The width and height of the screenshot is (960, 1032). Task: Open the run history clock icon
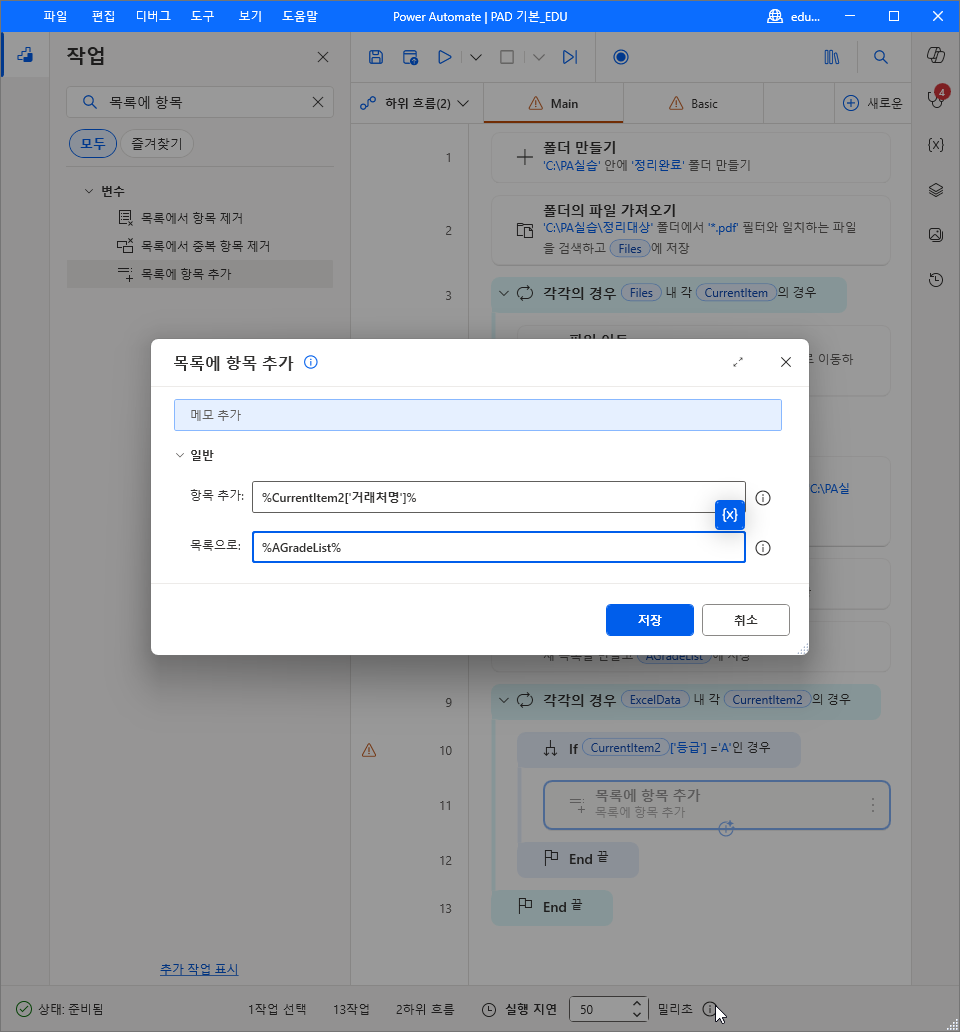coord(936,280)
